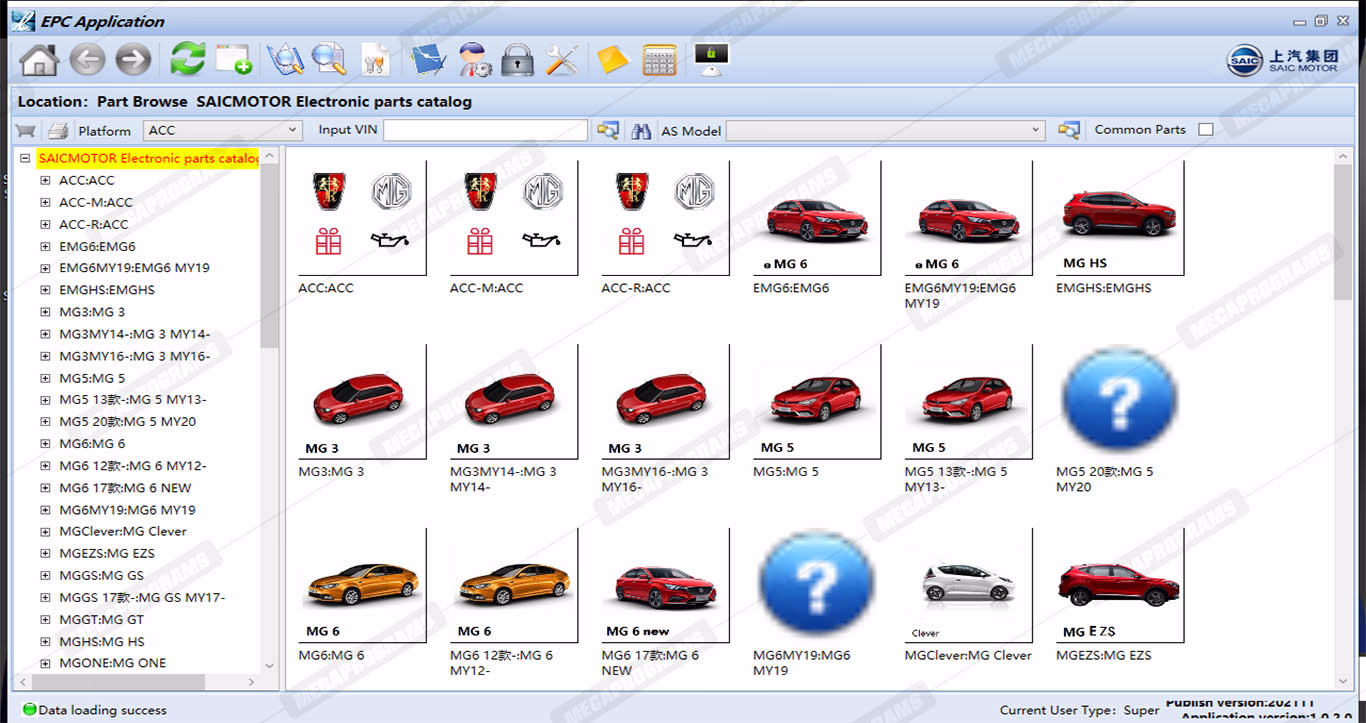Click in the Input VIN field
This screenshot has height=723, width=1366.
click(485, 130)
